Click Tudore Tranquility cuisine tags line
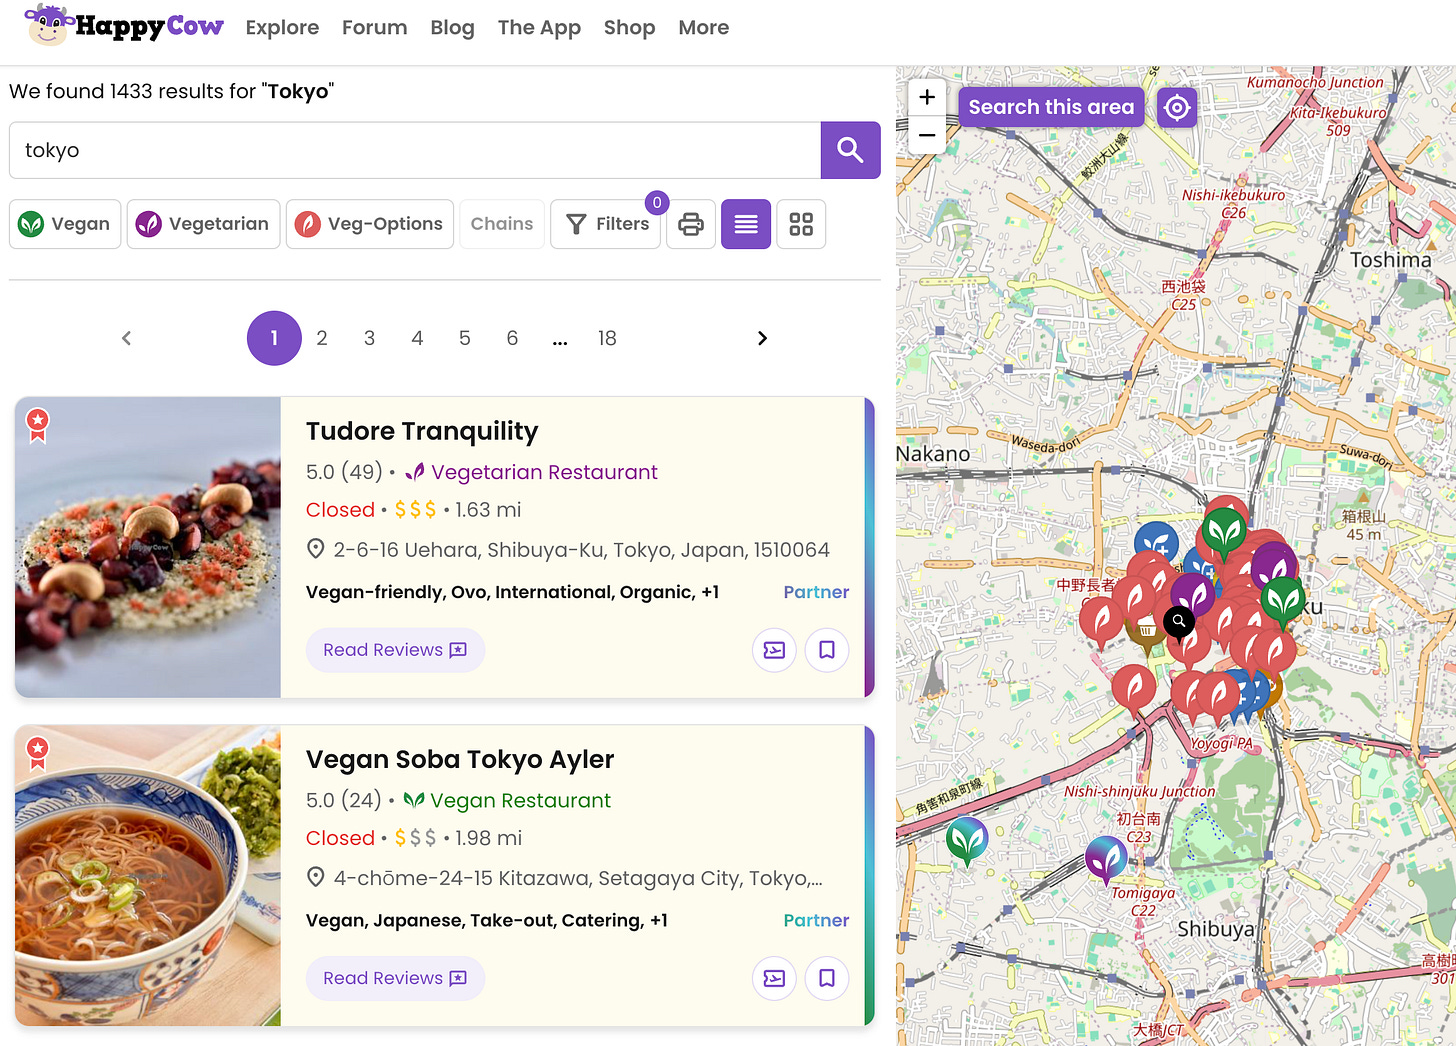 512,592
